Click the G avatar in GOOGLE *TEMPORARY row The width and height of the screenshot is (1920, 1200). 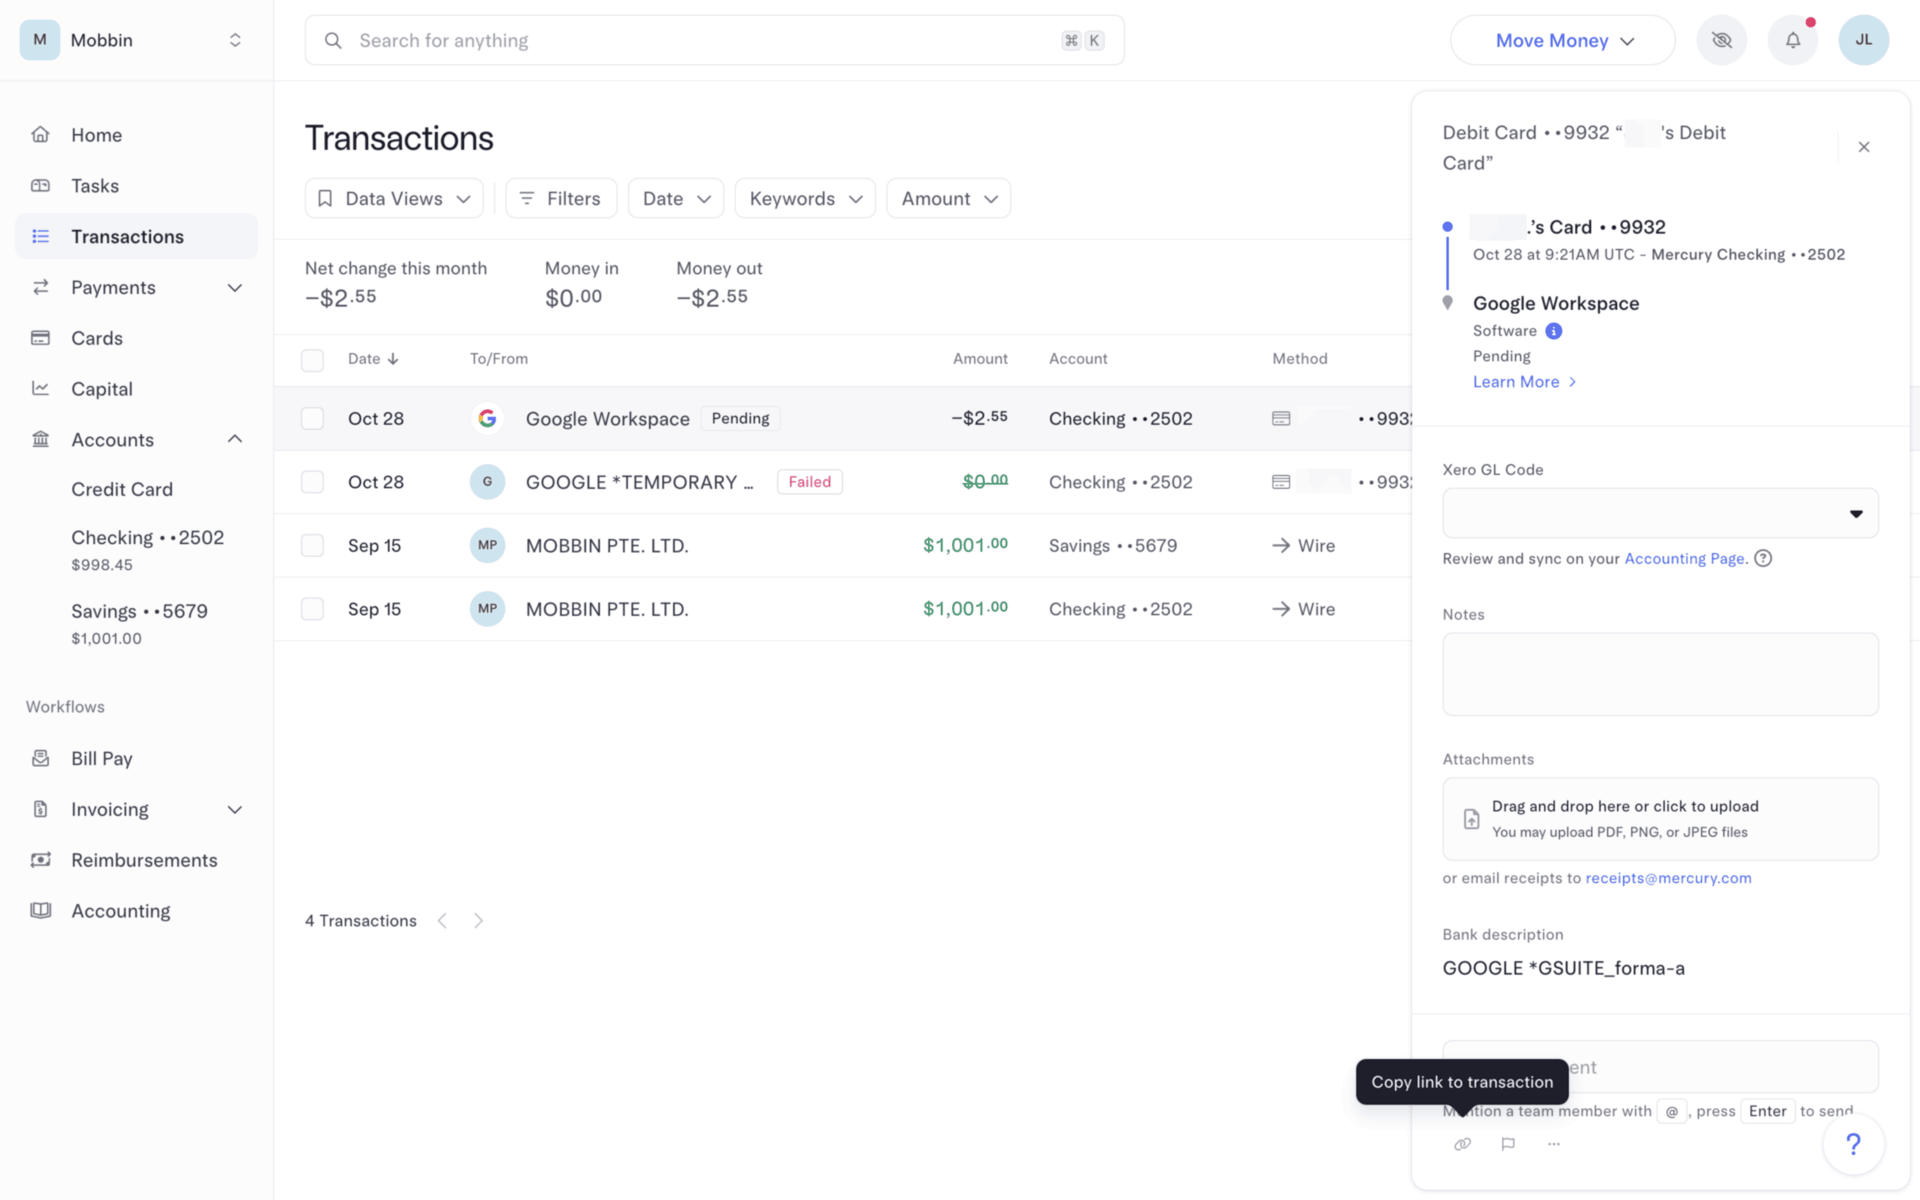click(x=487, y=482)
